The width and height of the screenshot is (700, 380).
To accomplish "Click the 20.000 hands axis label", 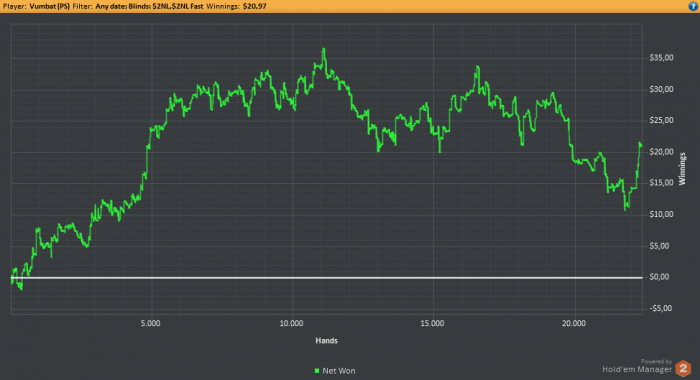I will pyautogui.click(x=574, y=323).
